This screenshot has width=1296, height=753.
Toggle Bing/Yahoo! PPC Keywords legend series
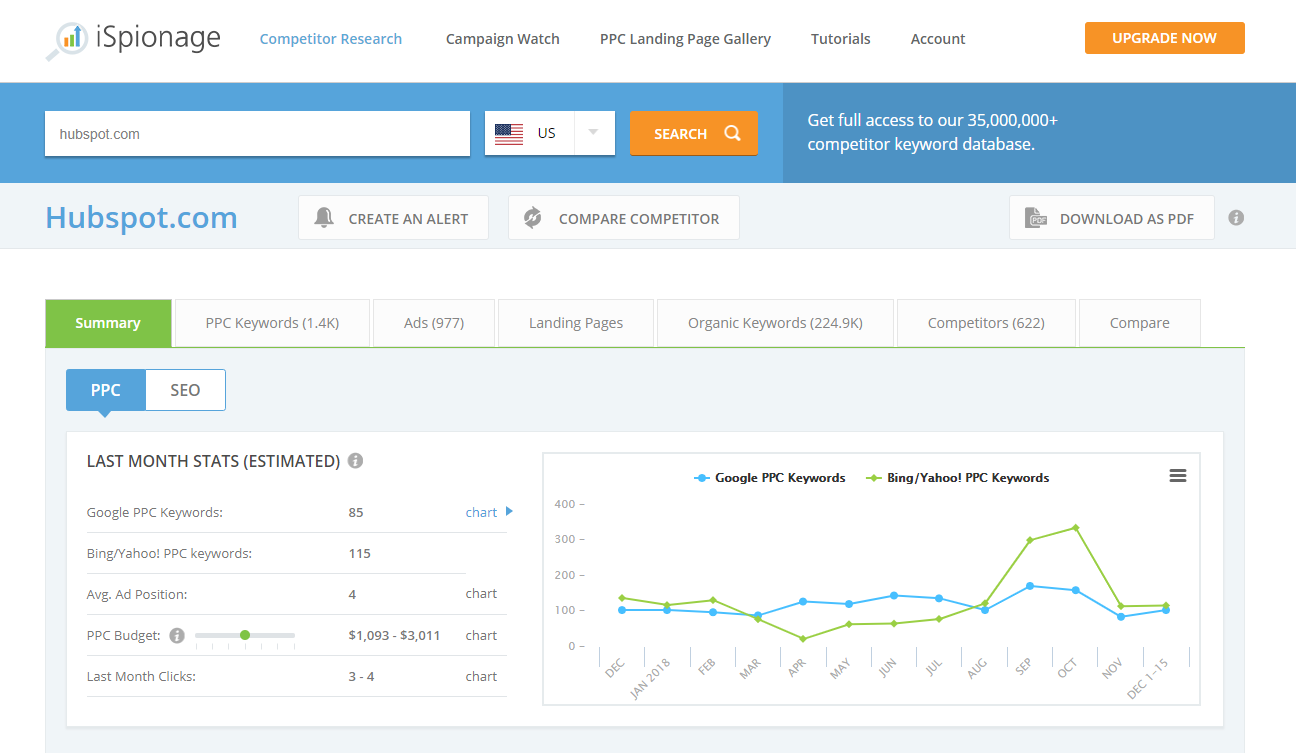pyautogui.click(x=958, y=478)
